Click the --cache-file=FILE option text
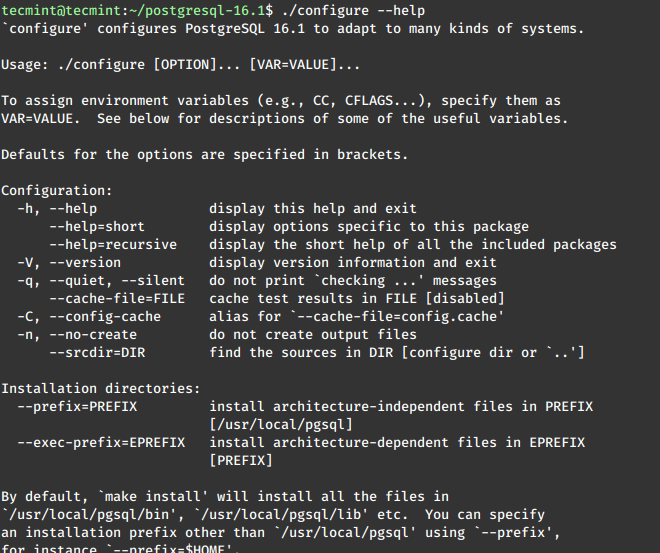Image resolution: width=660 pixels, height=553 pixels. [x=117, y=299]
